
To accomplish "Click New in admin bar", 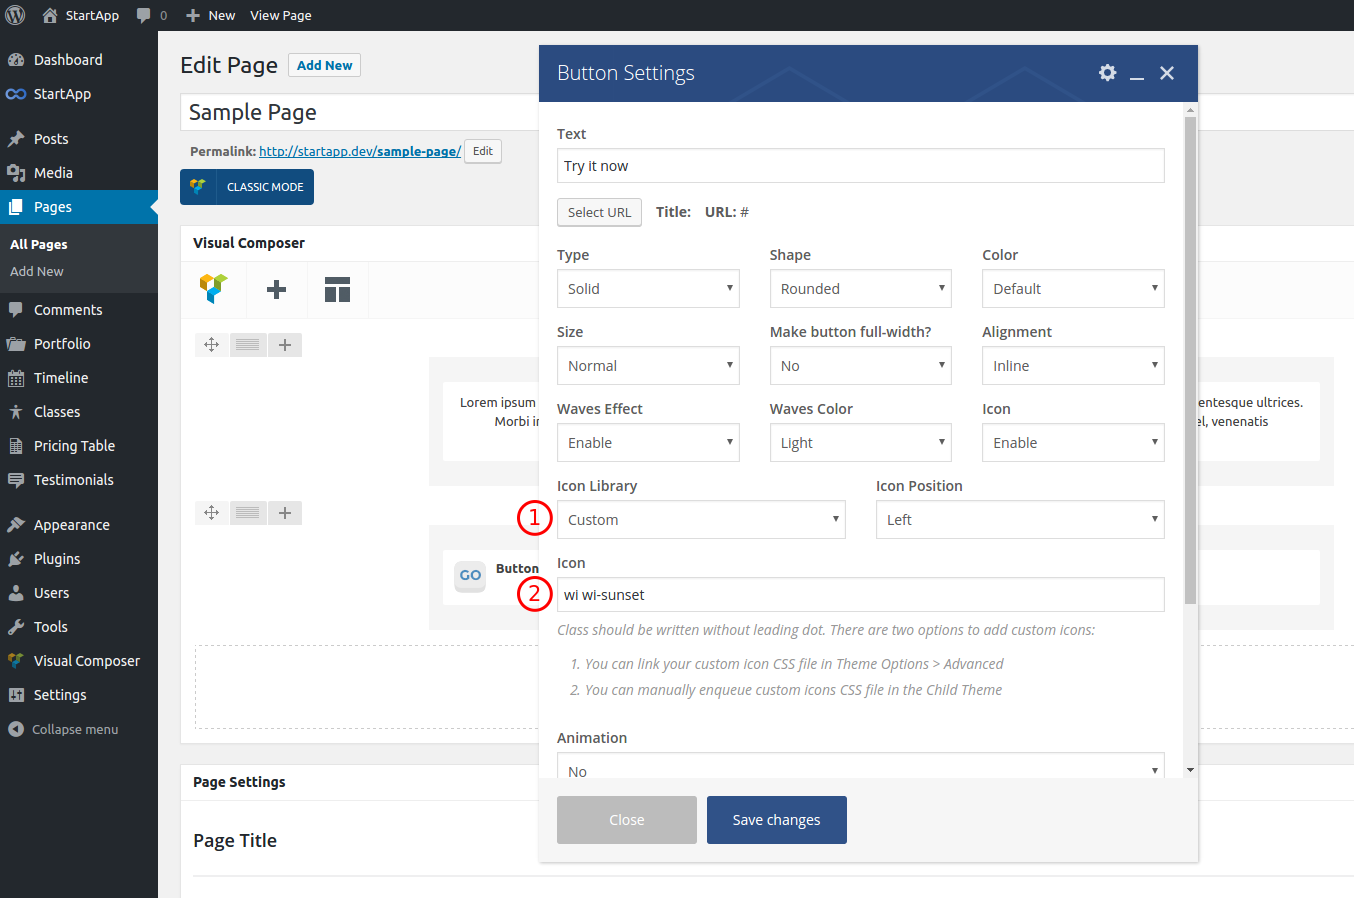I will [211, 15].
